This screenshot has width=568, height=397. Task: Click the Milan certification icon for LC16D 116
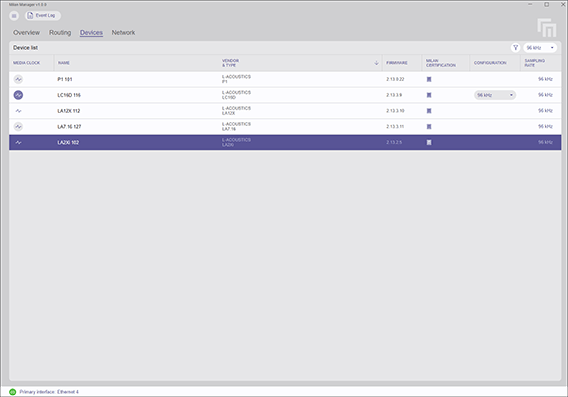pyautogui.click(x=429, y=95)
